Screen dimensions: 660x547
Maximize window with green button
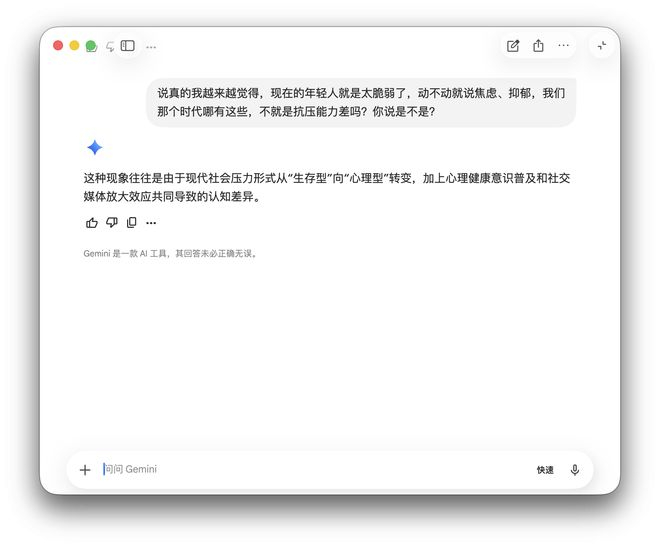click(91, 45)
